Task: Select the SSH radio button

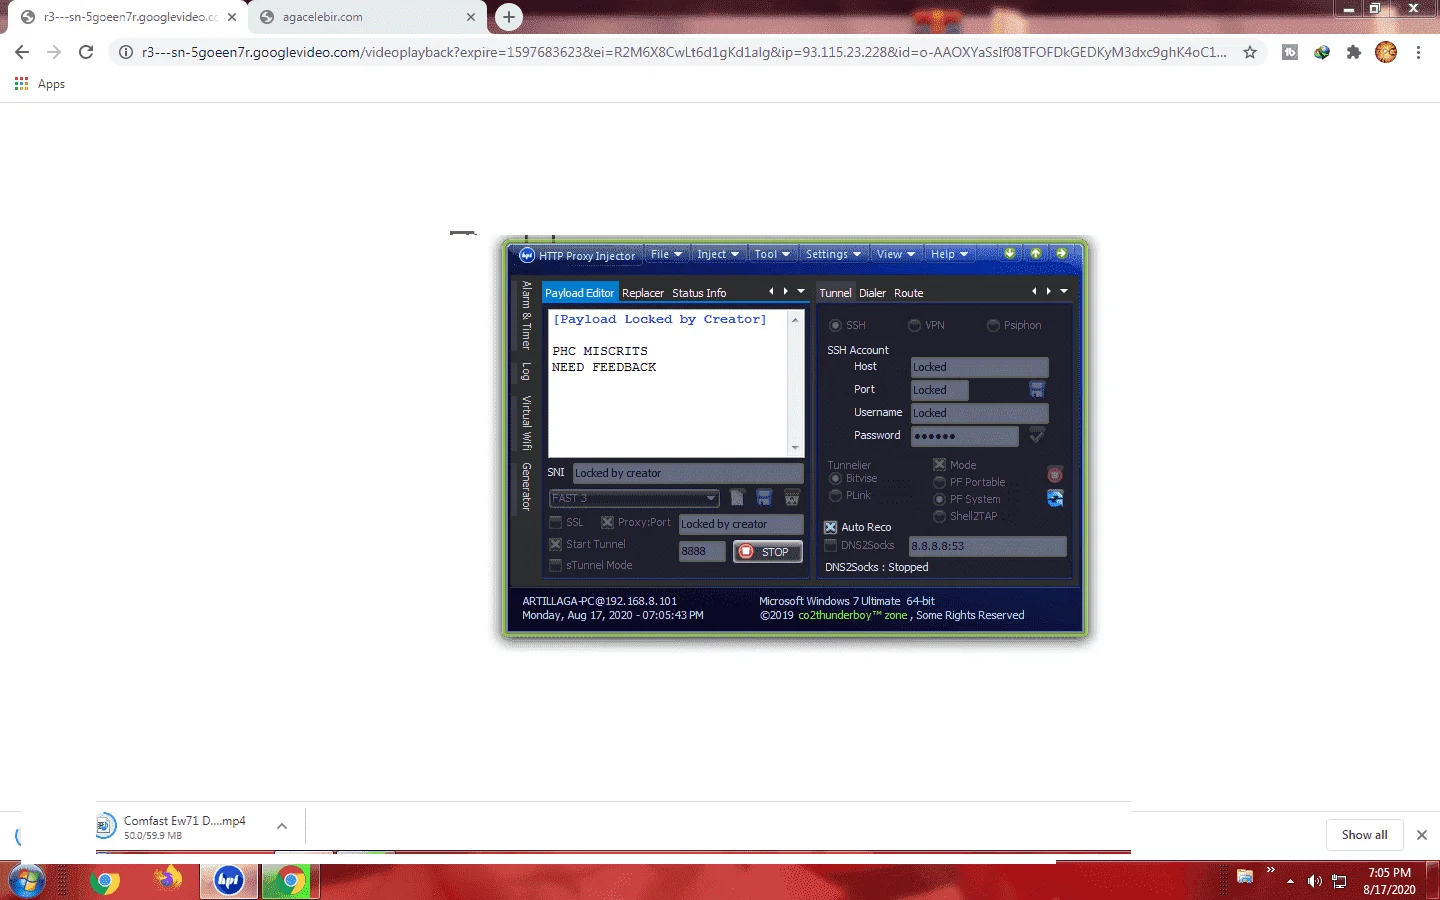Action: [x=836, y=325]
